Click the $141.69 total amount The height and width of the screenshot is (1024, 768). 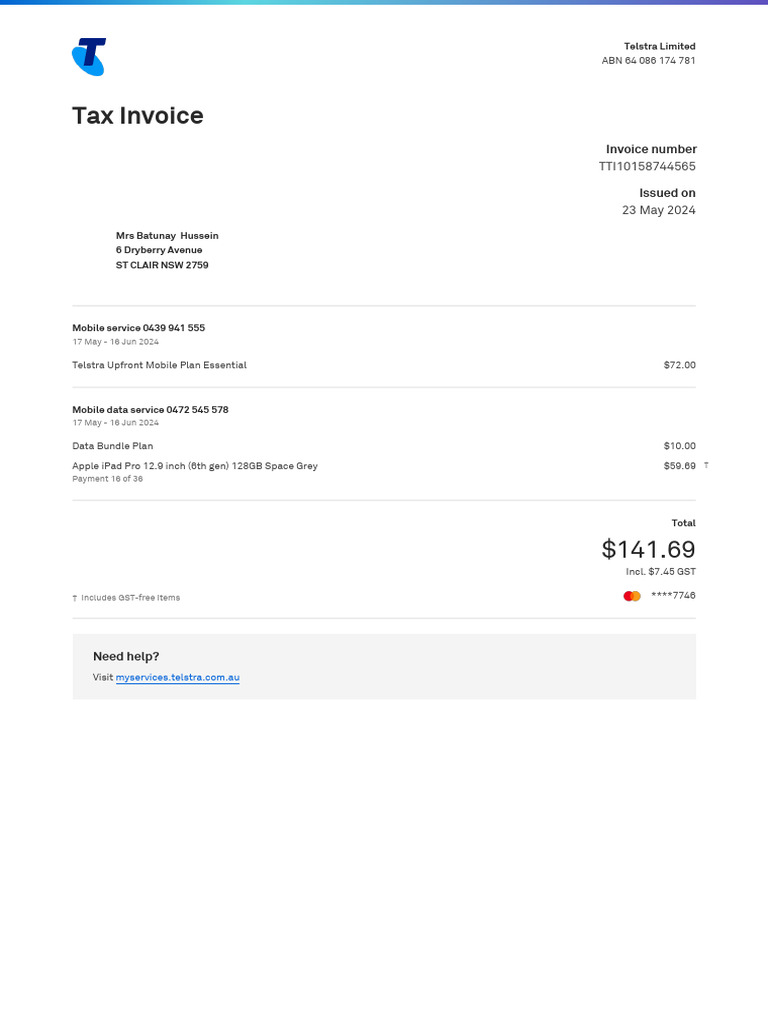click(648, 549)
